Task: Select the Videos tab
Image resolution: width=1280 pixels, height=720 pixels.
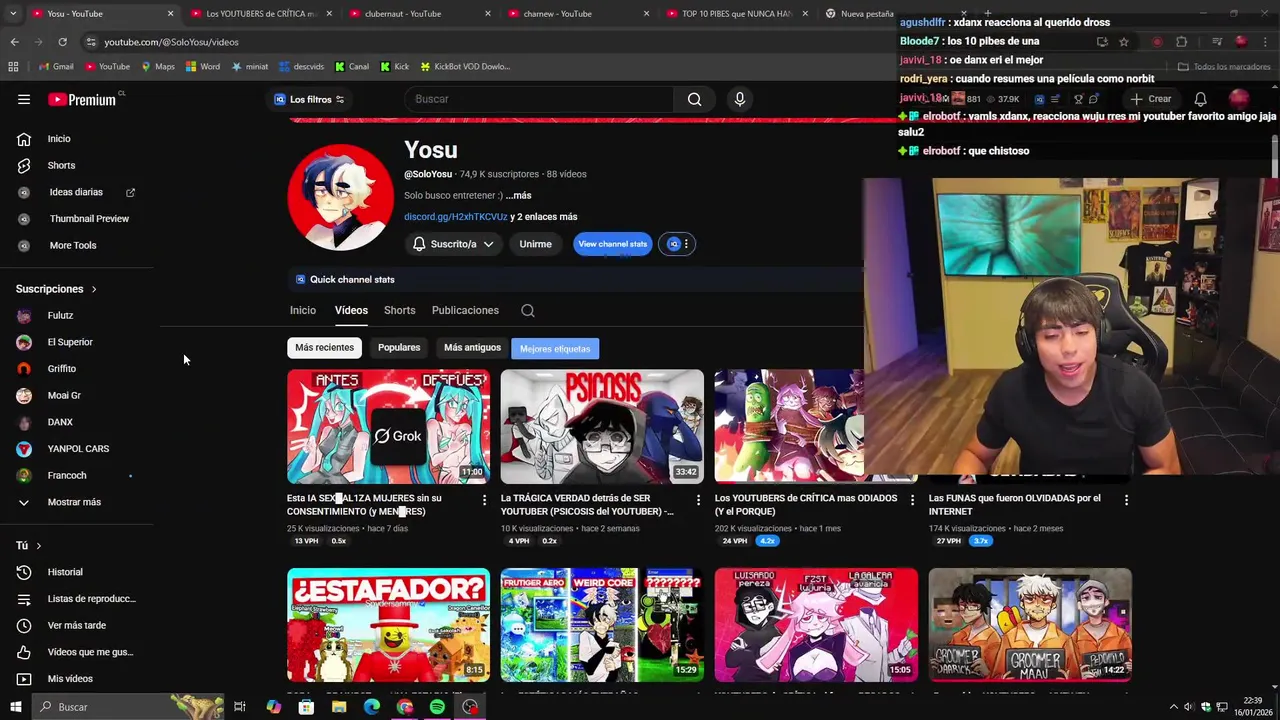Action: coord(351,310)
